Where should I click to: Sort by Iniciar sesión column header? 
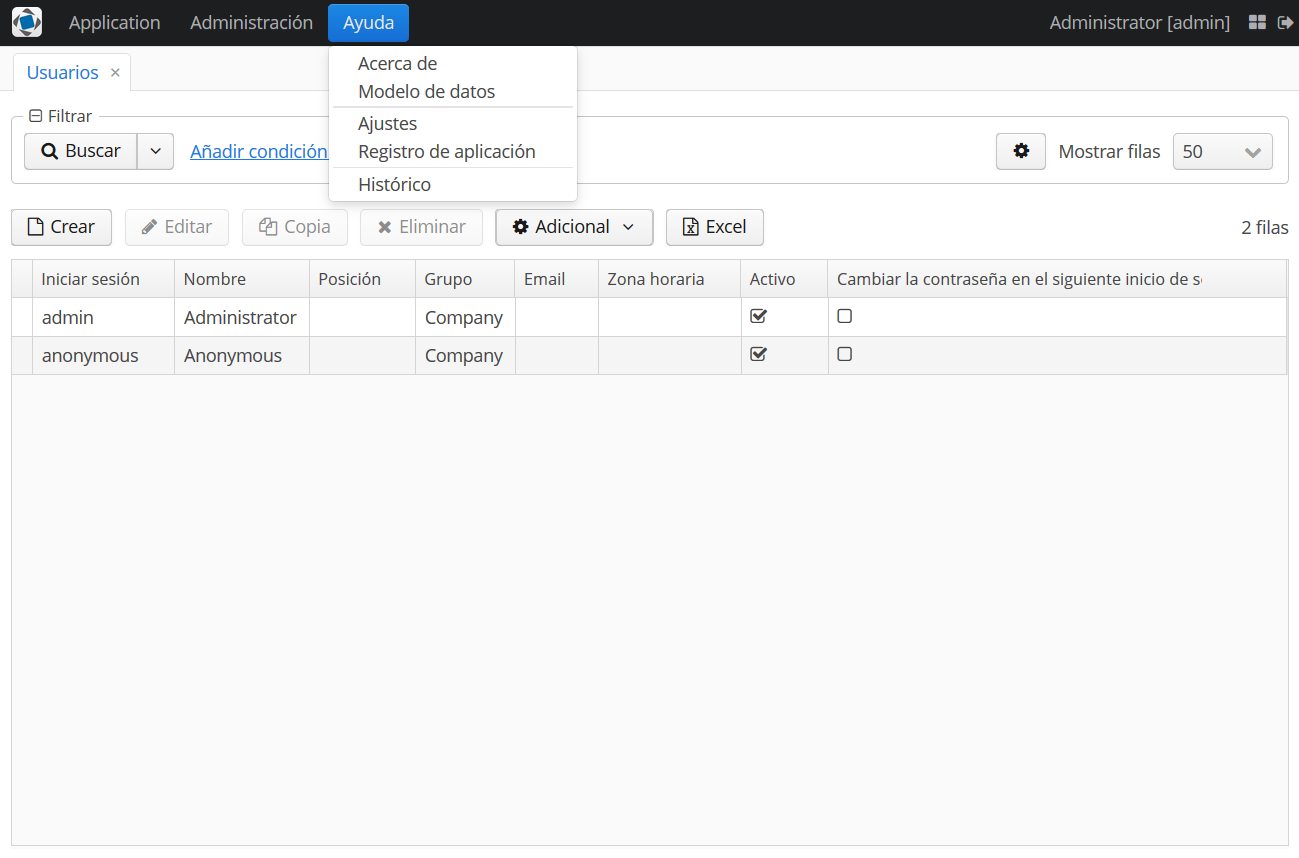[x=91, y=279]
